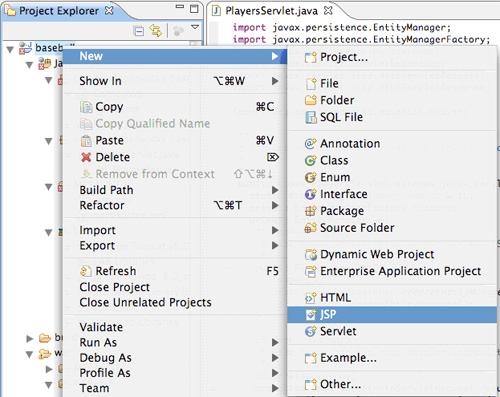Open the Export submenu

tap(175, 246)
